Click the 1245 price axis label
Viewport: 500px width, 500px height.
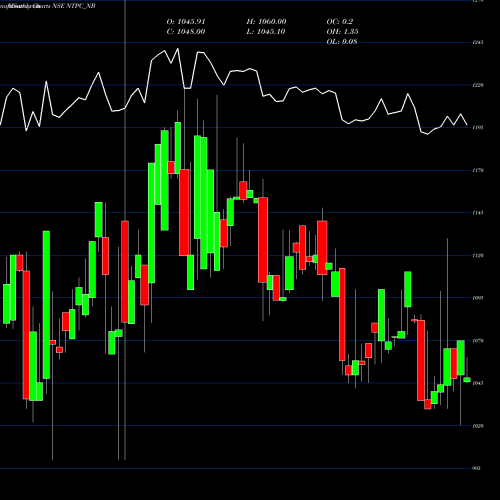478,42
